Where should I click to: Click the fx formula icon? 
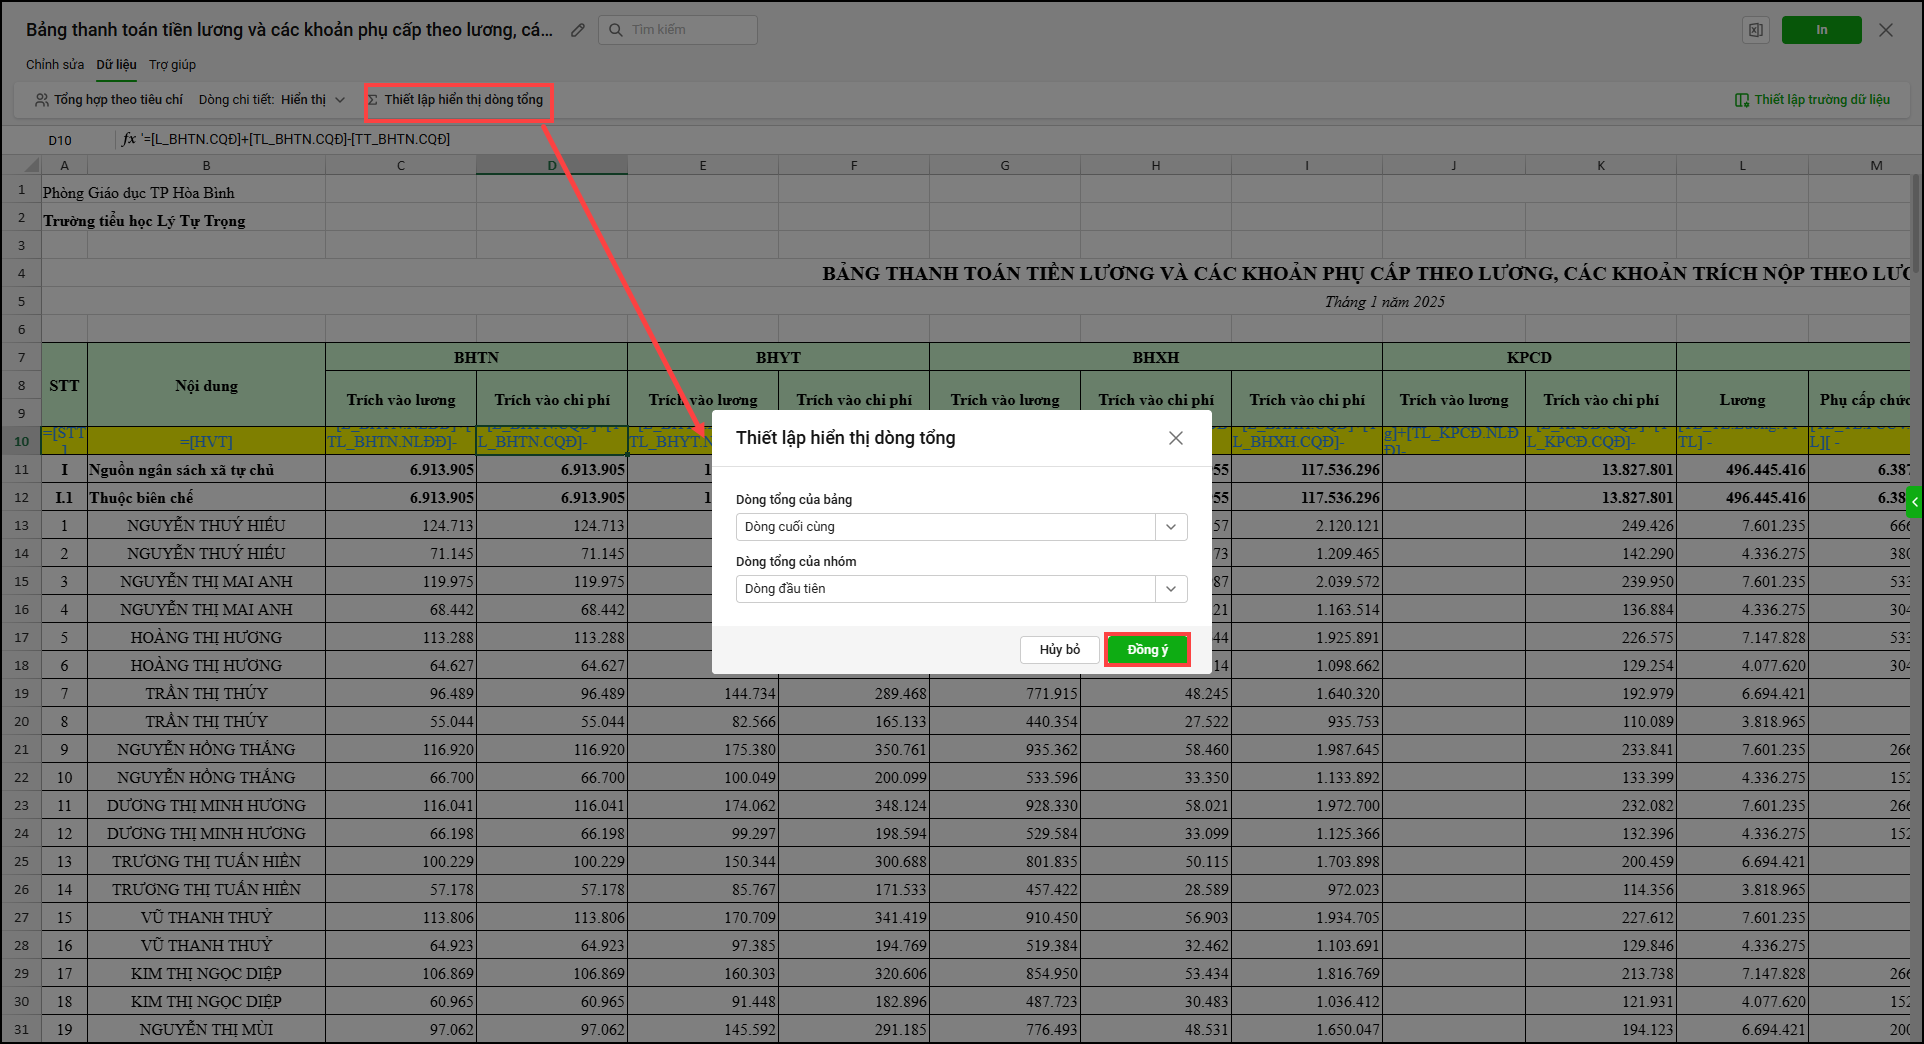click(x=129, y=139)
